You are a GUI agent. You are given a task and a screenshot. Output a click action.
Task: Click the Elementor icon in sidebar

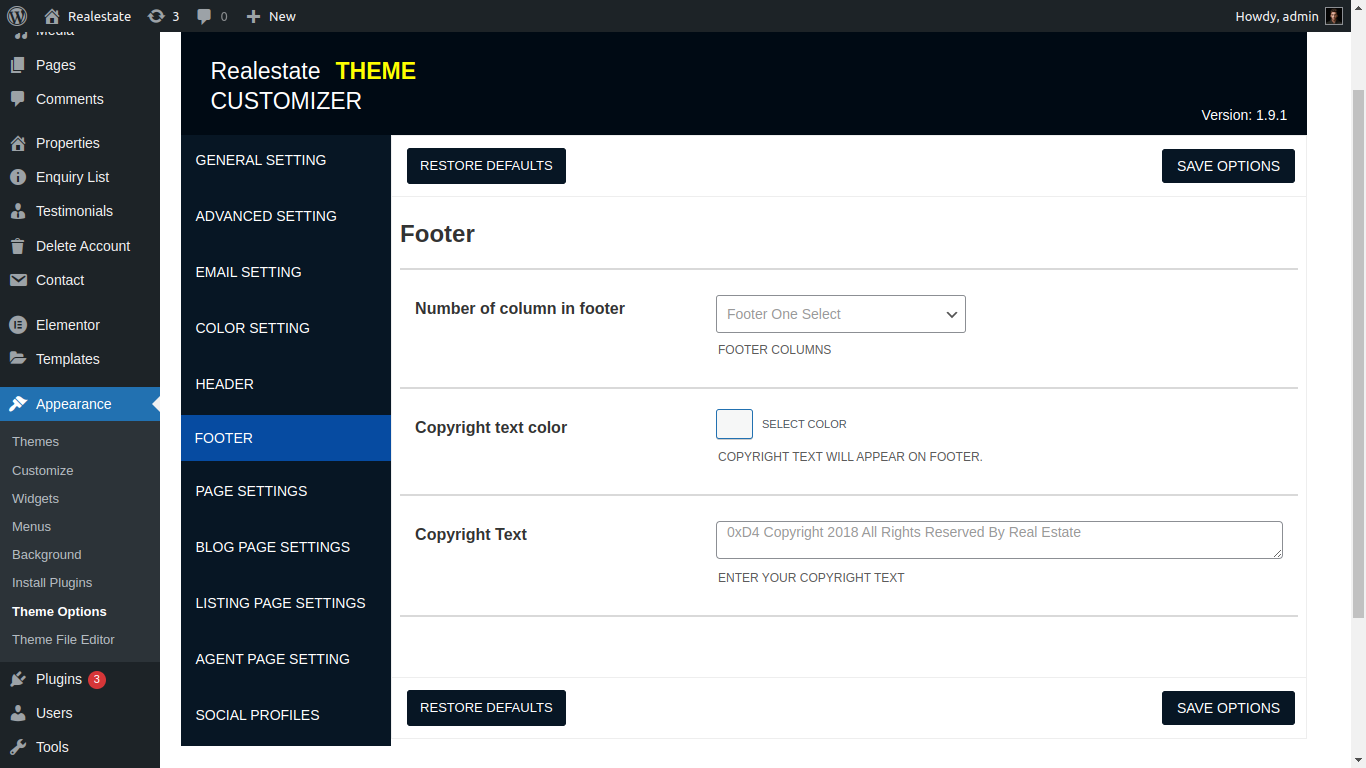(18, 325)
